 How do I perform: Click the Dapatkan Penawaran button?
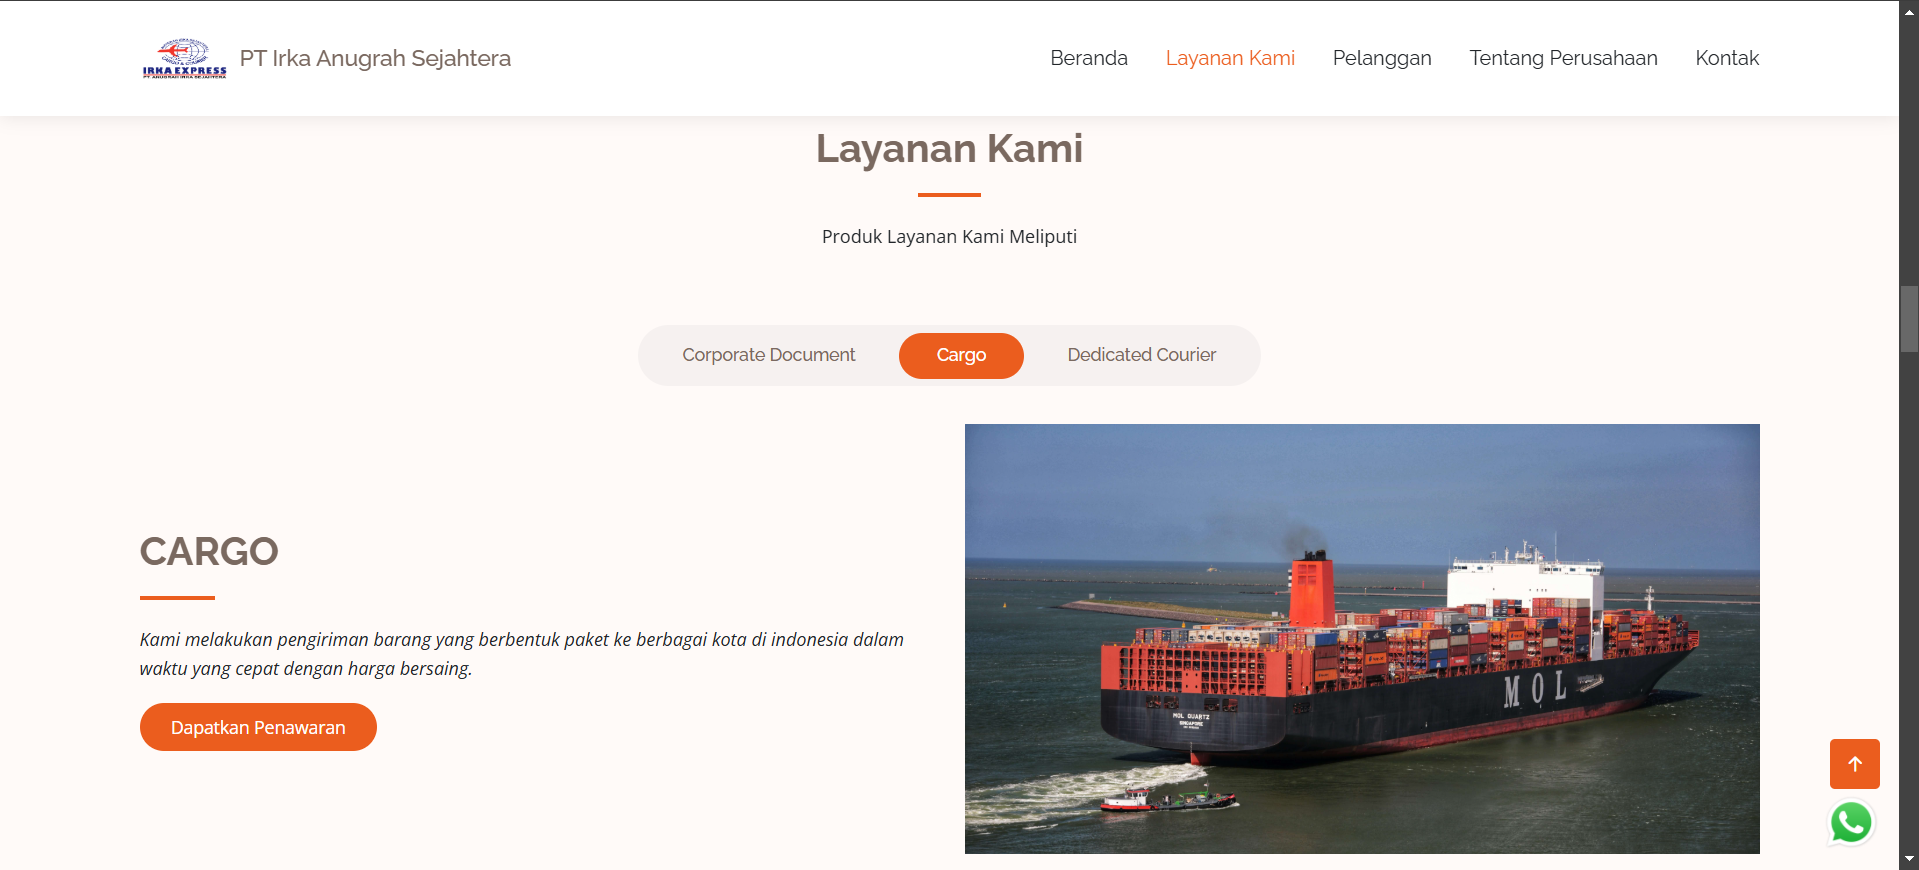click(x=258, y=727)
